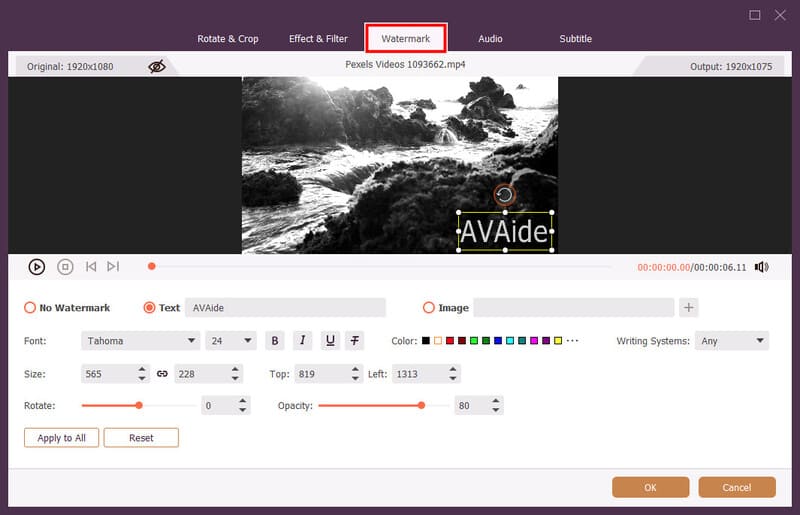Jump to next frame
The image size is (800, 515).
point(113,266)
